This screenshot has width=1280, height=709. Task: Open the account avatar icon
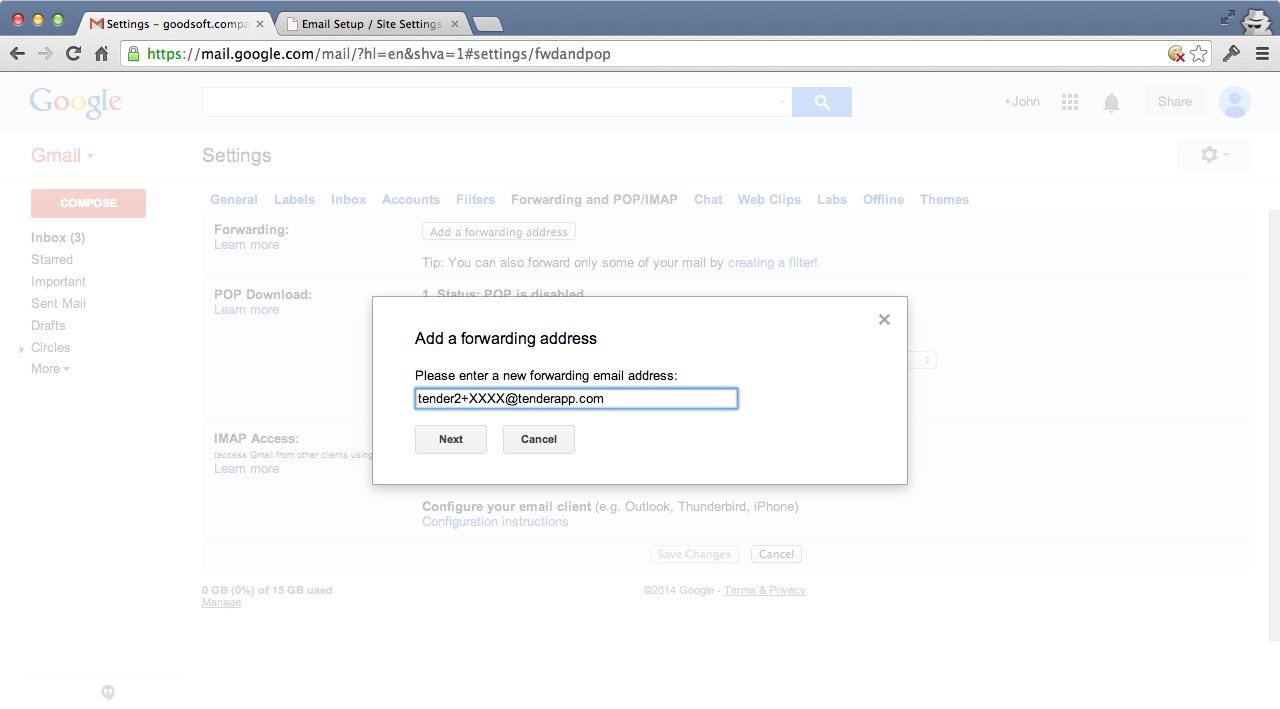[x=1235, y=102]
